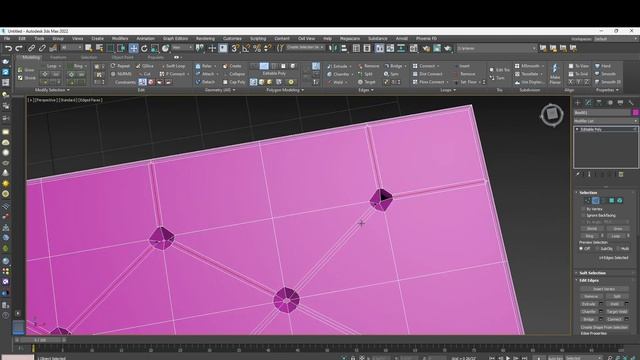Select the Select and Rotate tool
This screenshot has width=640, height=360.
144,48
